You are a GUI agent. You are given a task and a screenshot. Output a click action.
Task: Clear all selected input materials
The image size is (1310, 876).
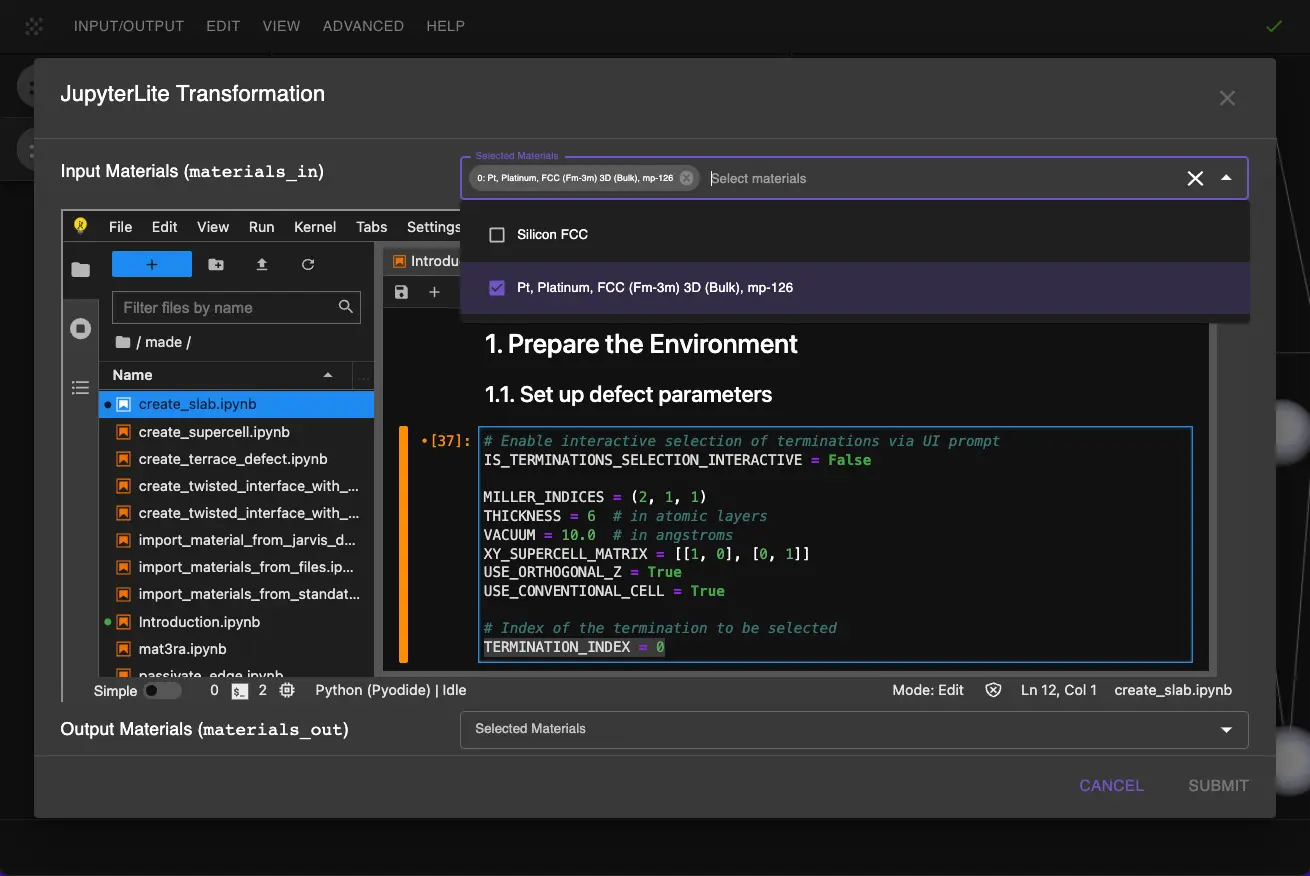pyautogui.click(x=1195, y=178)
